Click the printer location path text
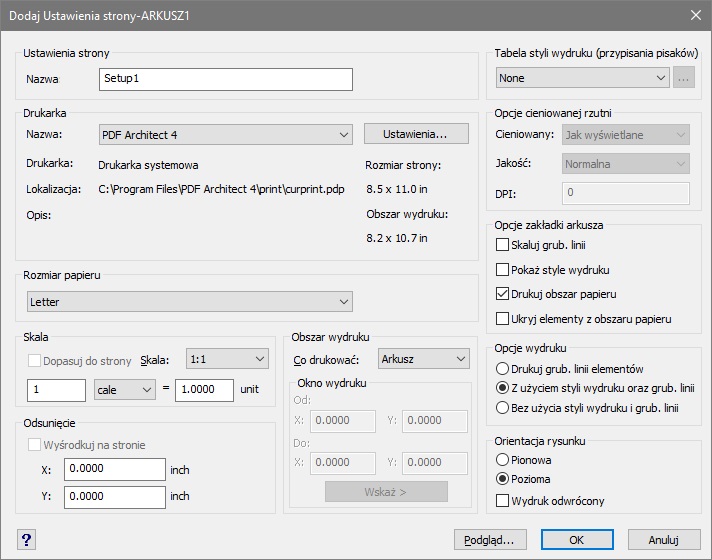 click(221, 189)
